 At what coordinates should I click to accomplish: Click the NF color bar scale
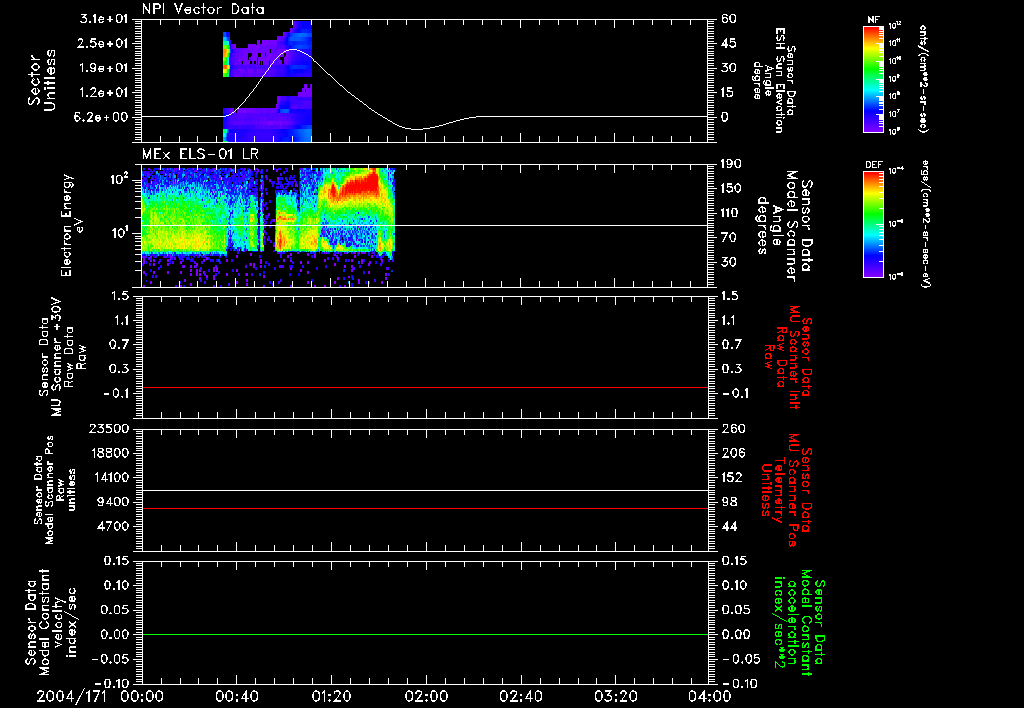[874, 79]
